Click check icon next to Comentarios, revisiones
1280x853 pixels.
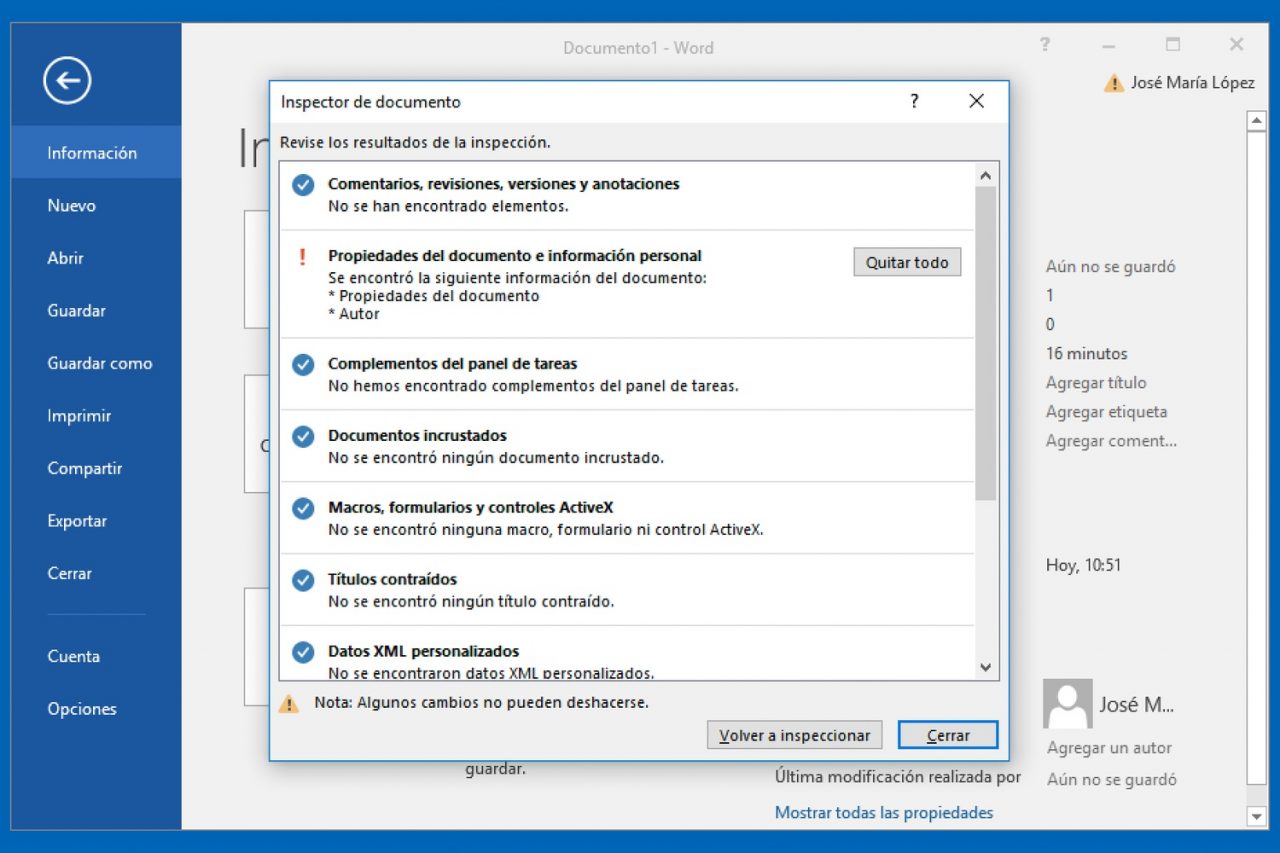click(303, 186)
